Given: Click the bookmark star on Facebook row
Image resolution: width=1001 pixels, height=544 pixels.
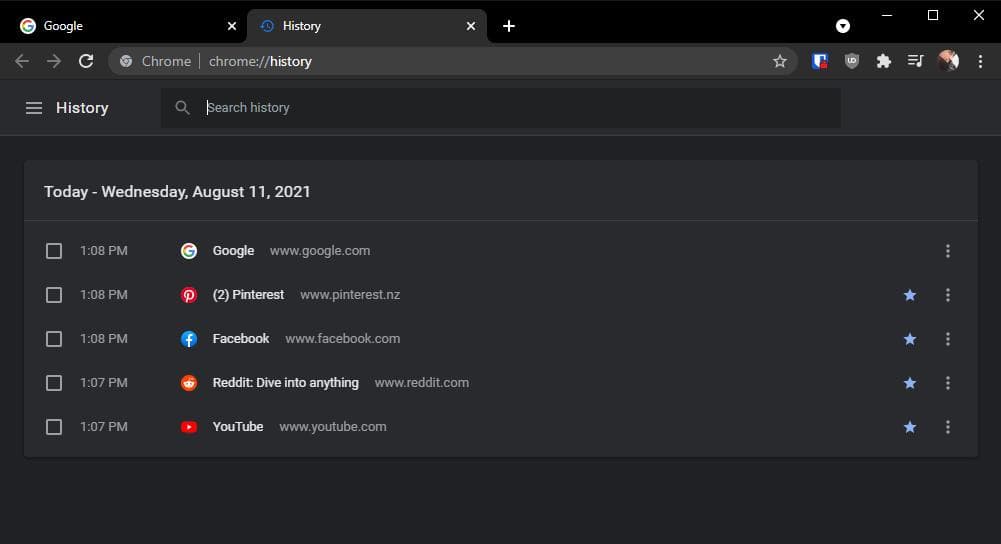Looking at the screenshot, I should click(910, 339).
